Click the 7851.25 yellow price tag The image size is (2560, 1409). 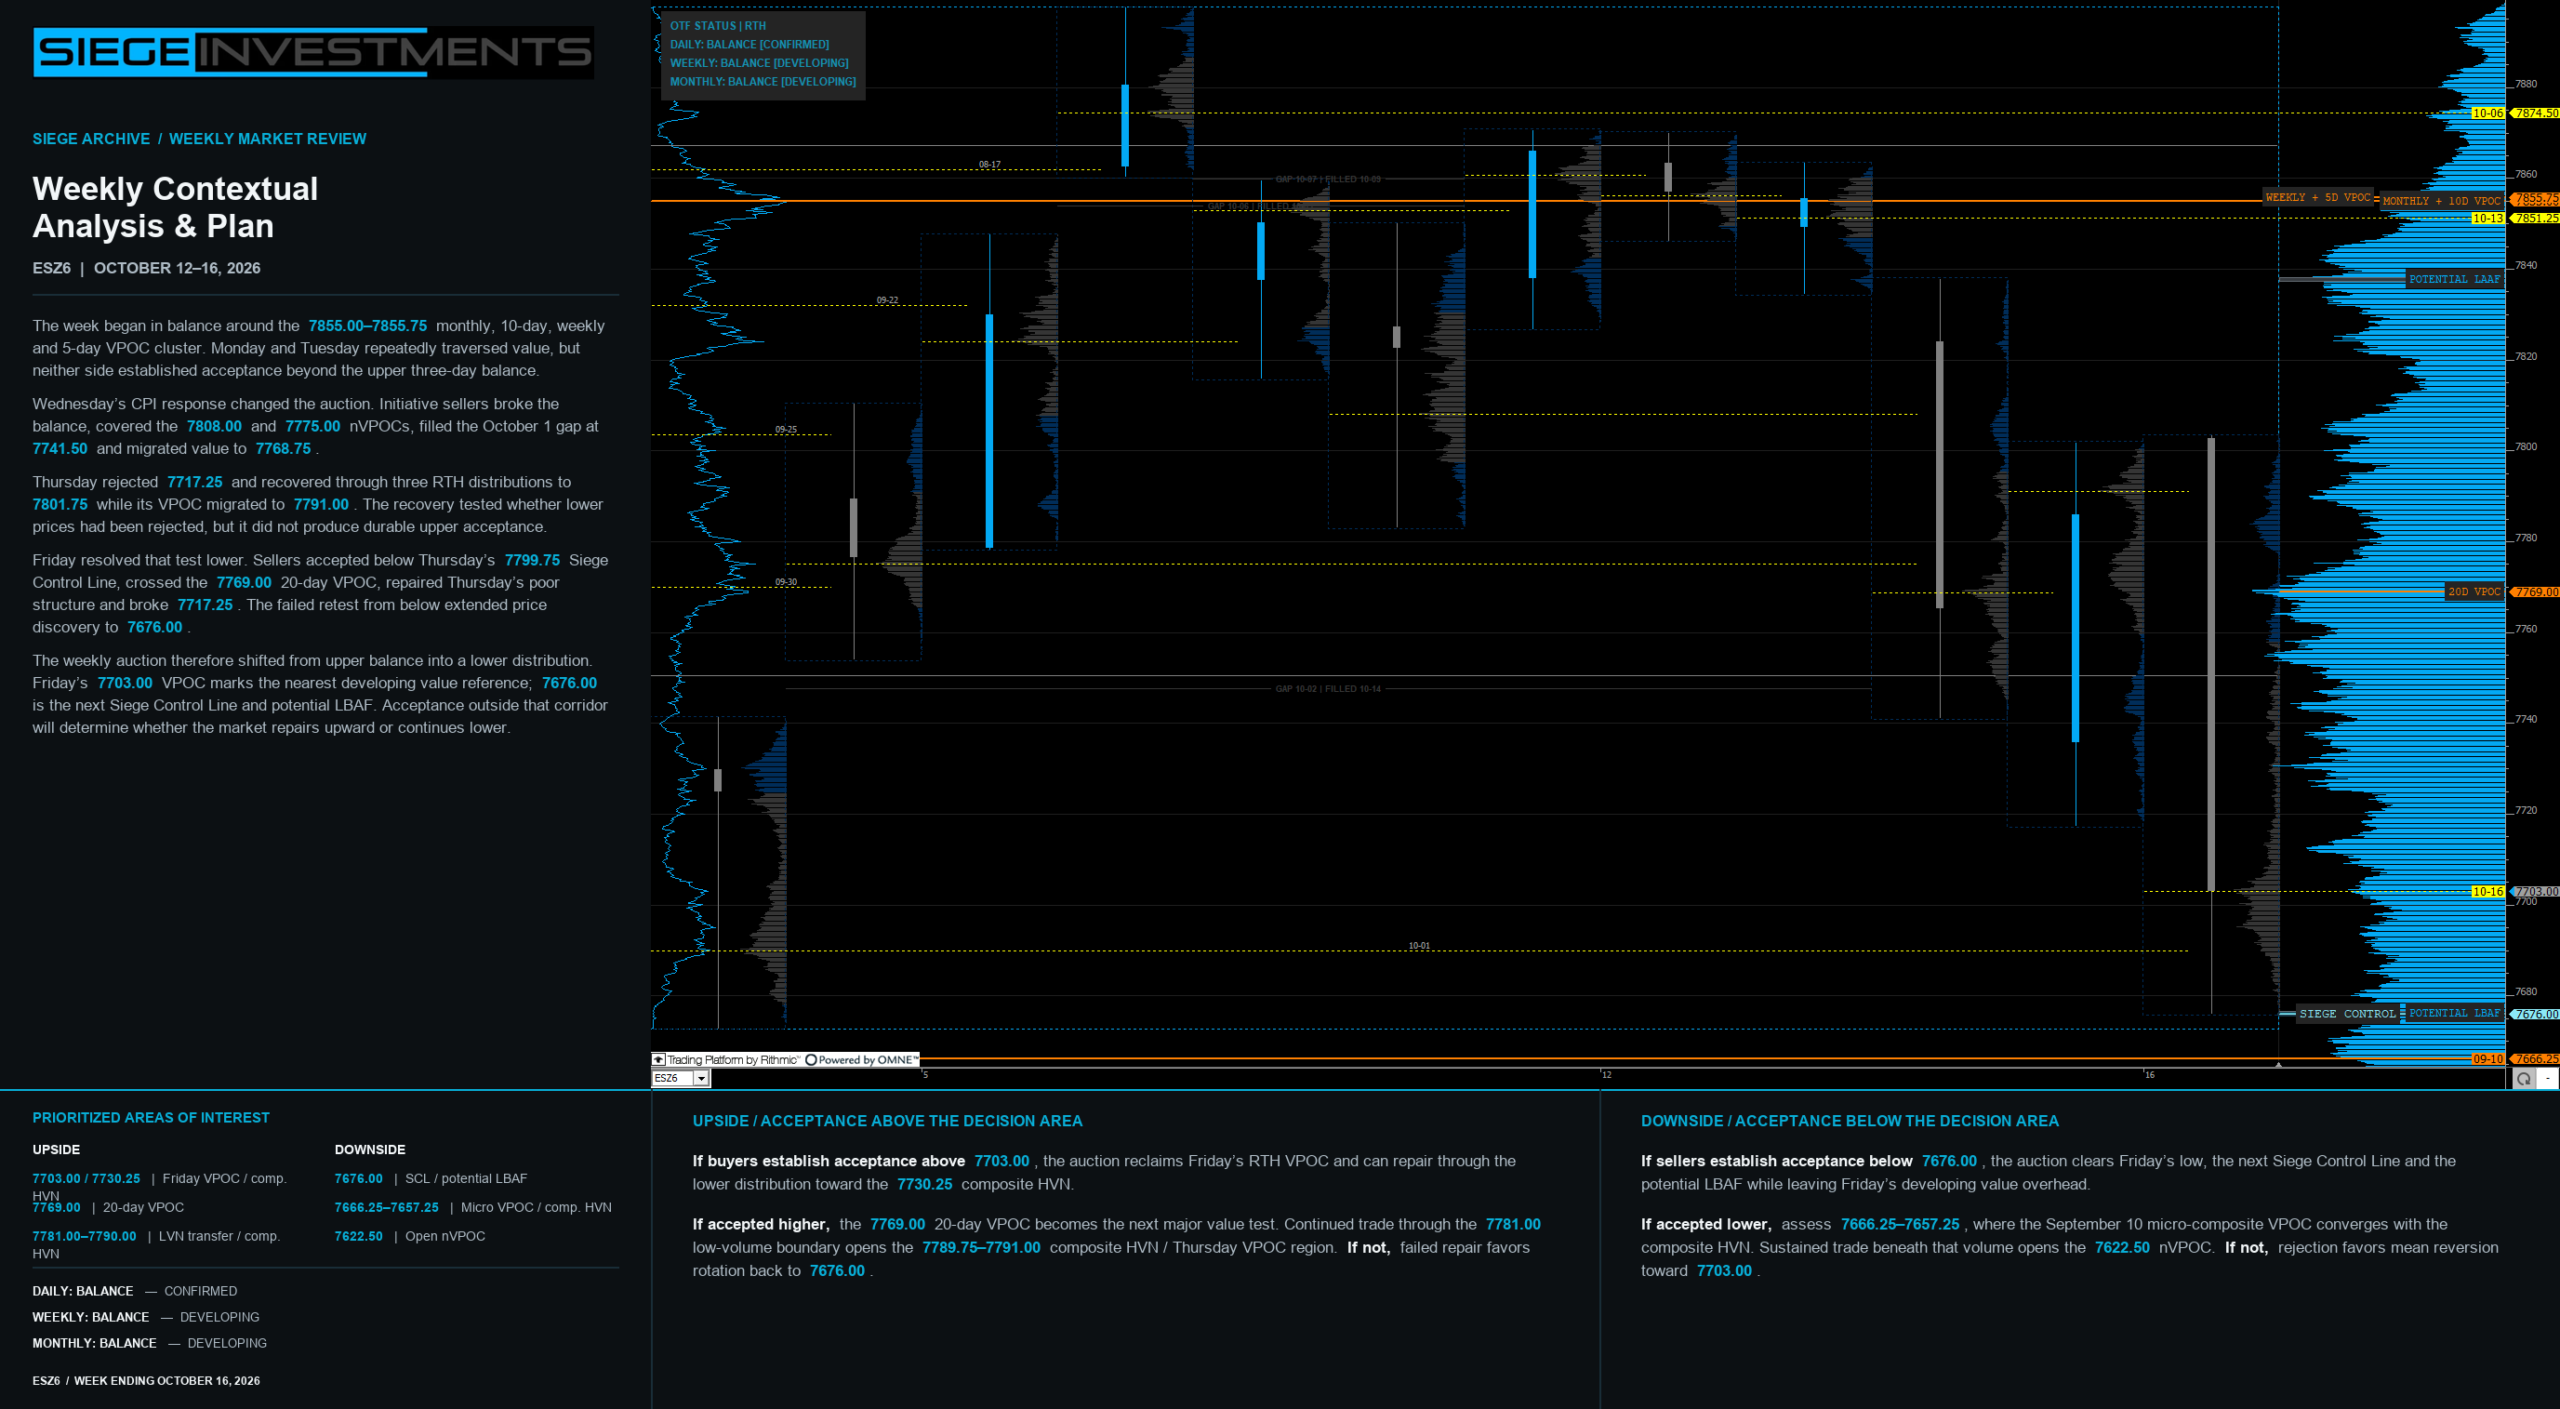pos(2536,218)
